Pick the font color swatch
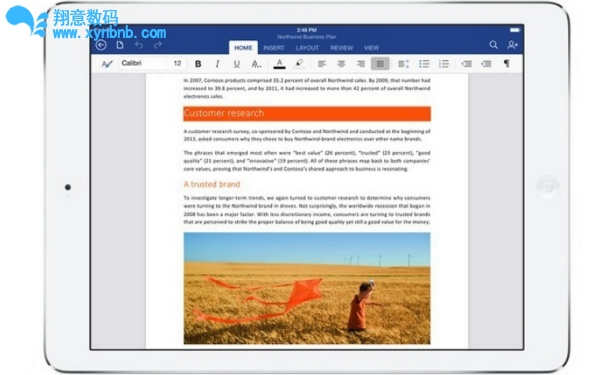Screen dimensions: 600x375 tap(279, 64)
